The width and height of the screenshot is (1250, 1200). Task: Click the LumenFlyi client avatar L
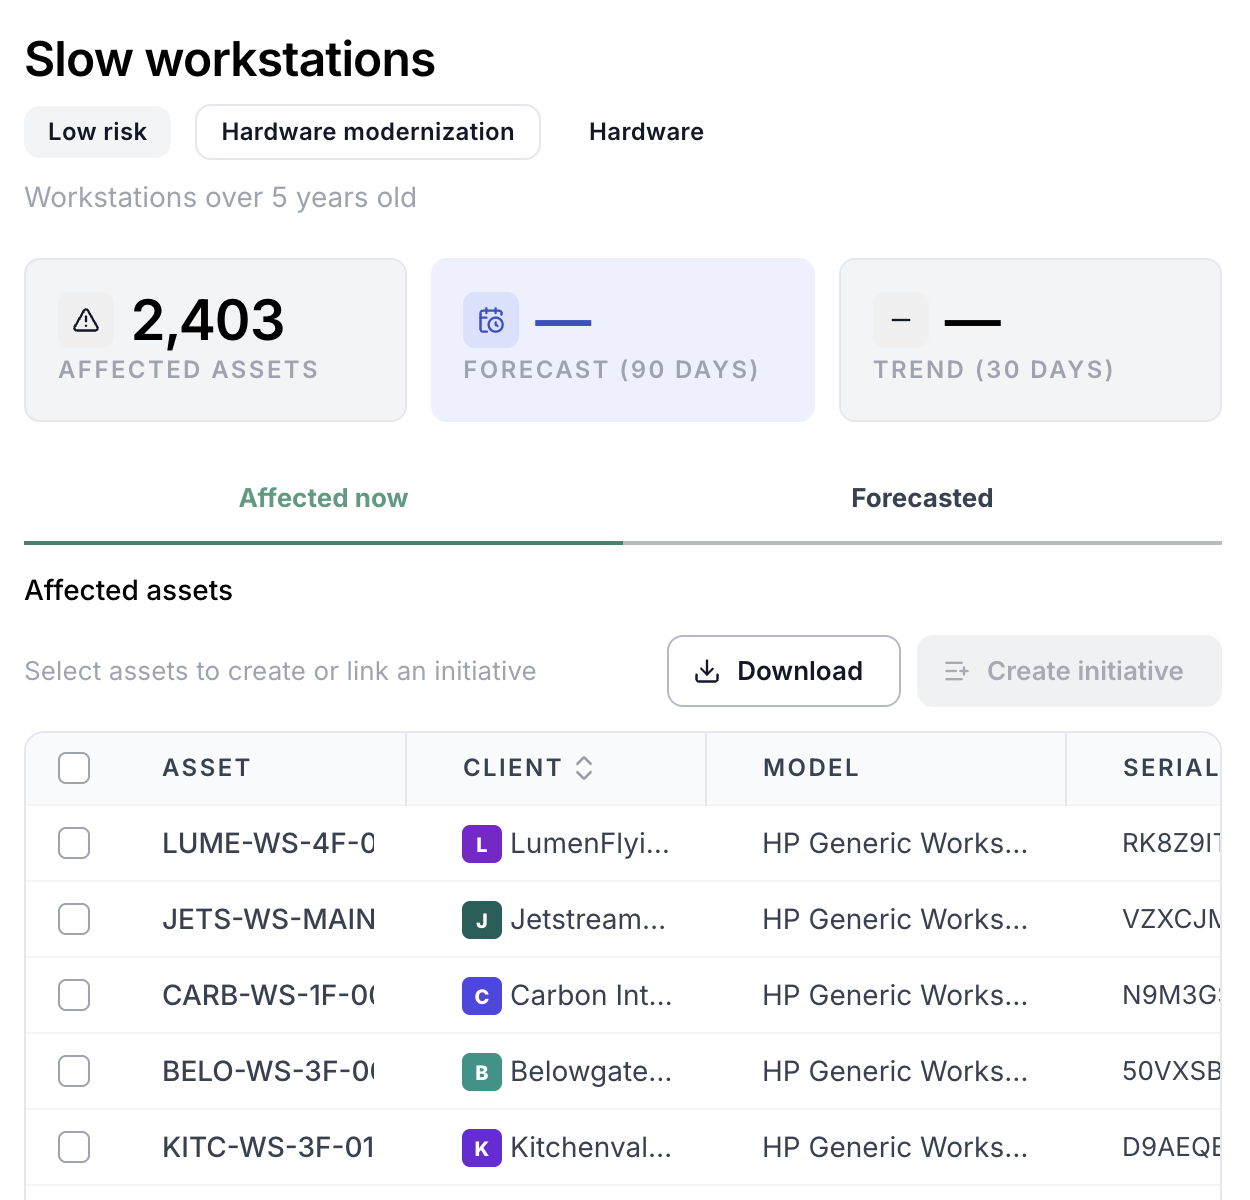tap(481, 844)
